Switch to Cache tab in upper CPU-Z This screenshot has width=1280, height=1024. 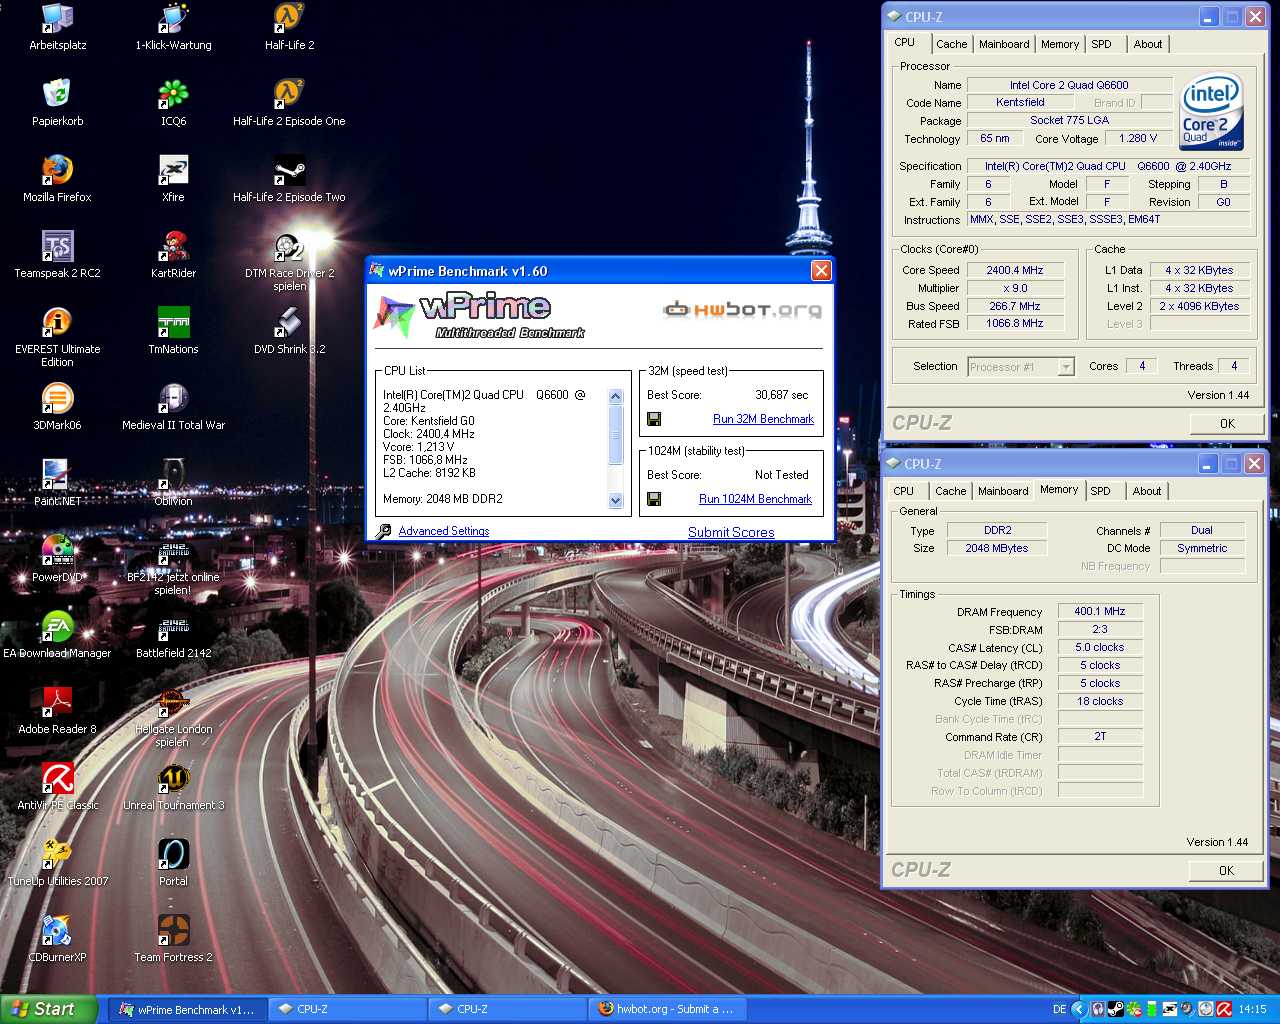951,44
